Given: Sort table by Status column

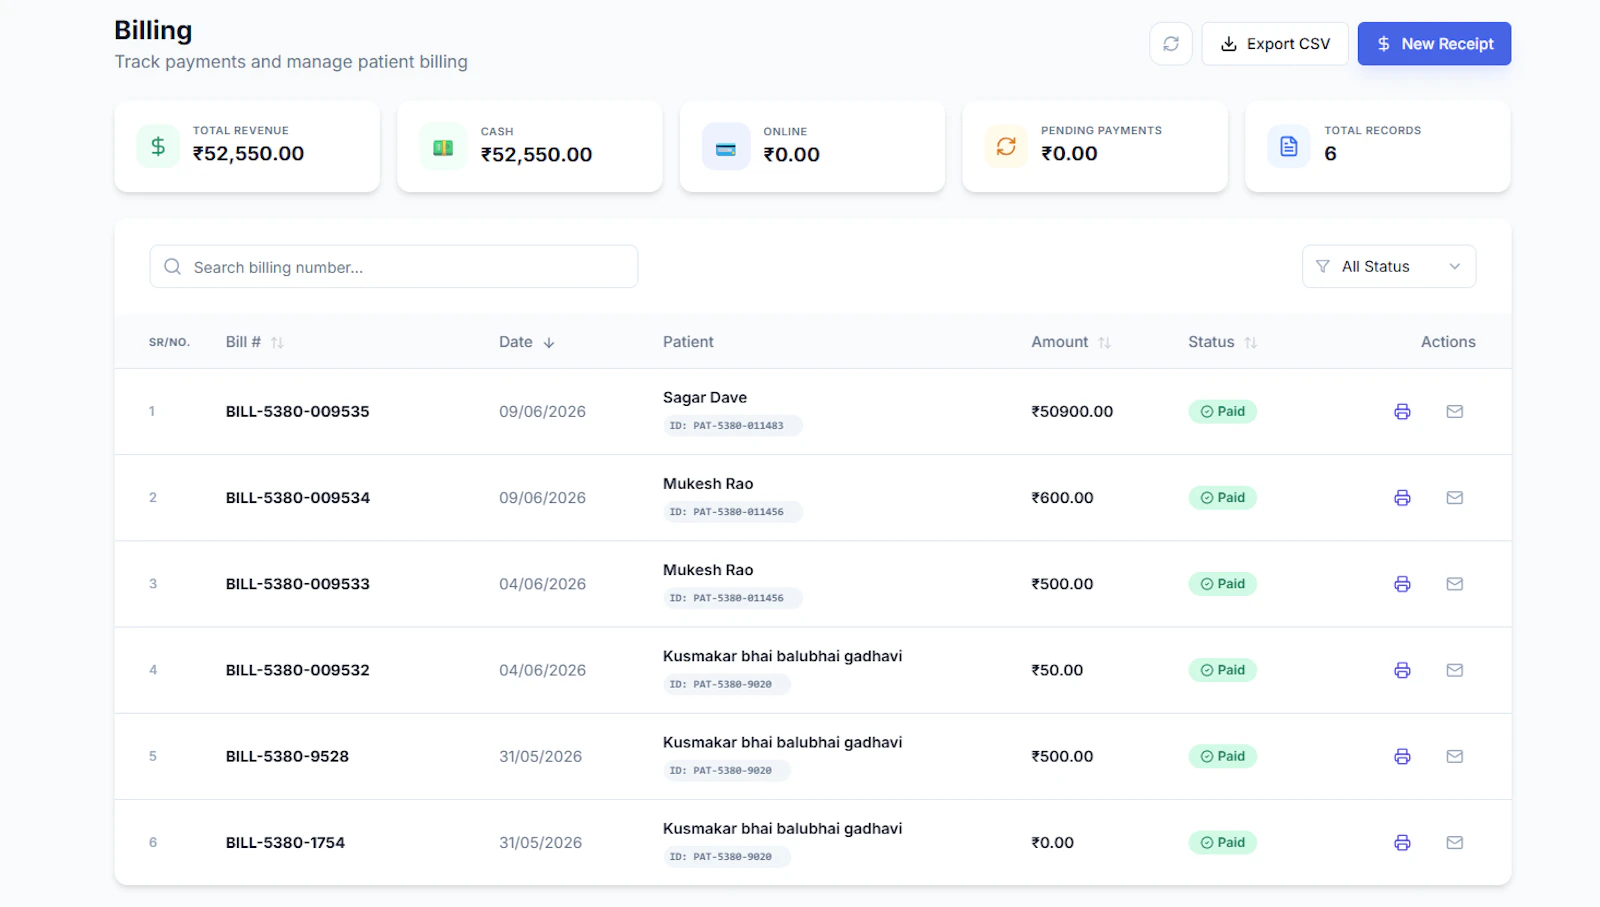Looking at the screenshot, I should [x=1222, y=342].
